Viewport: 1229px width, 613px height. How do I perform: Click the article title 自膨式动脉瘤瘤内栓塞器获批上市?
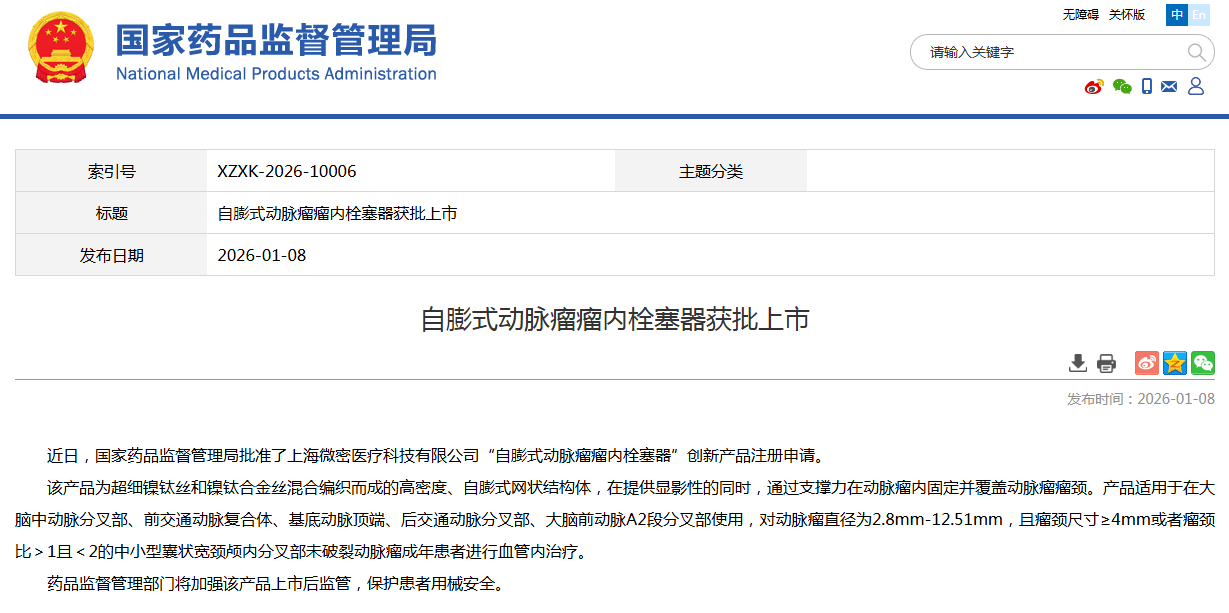(614, 318)
